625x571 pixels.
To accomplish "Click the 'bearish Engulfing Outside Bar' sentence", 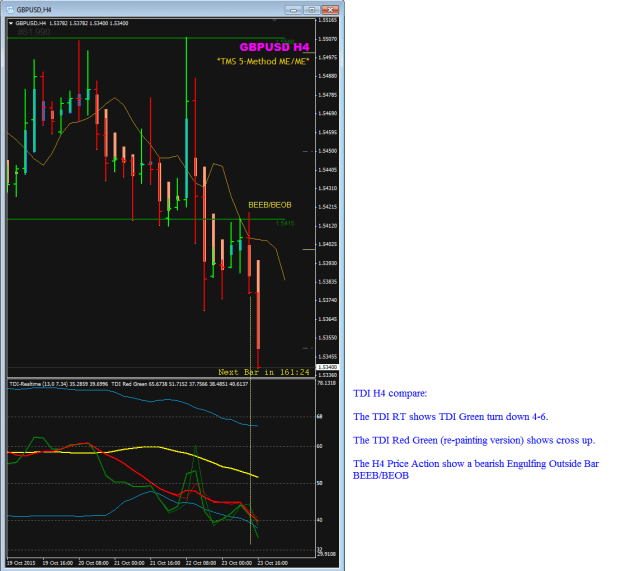I will point(476,469).
